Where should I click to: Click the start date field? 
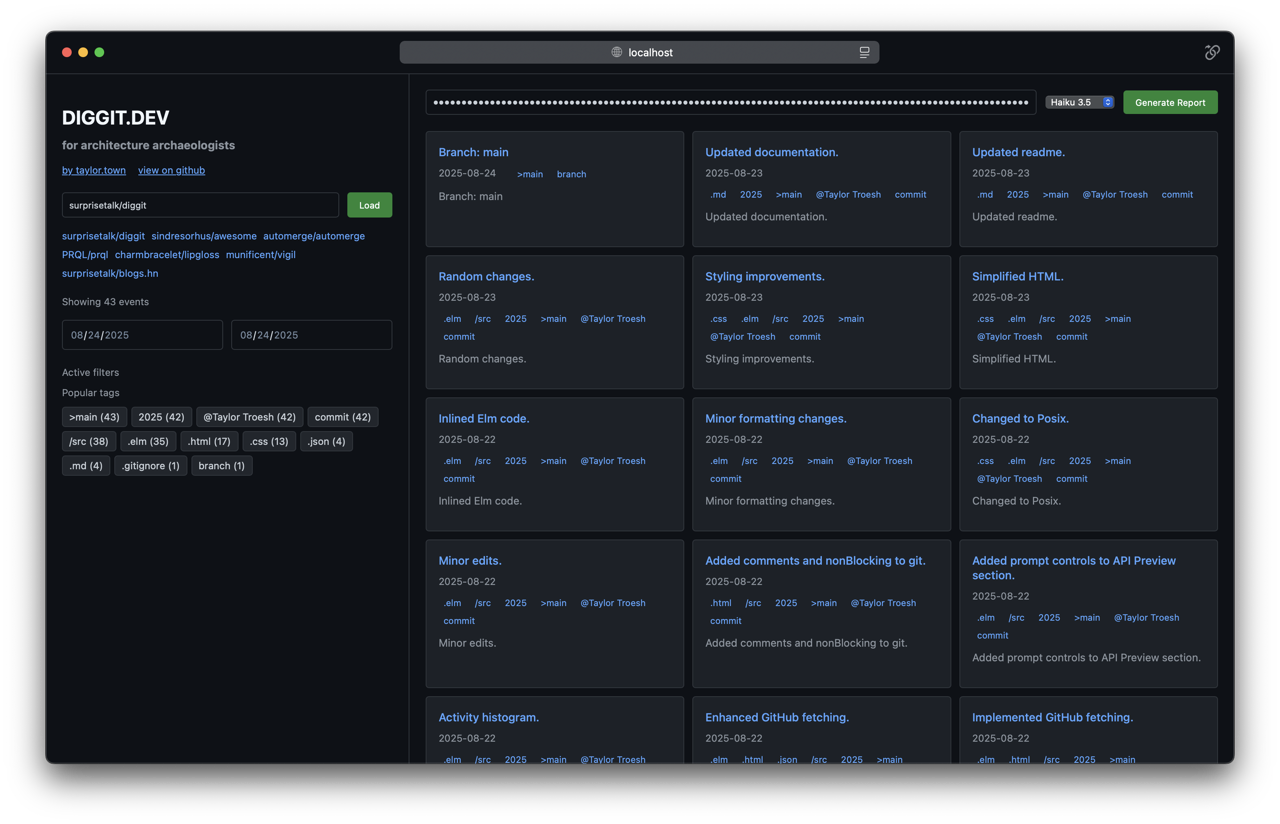coord(142,335)
